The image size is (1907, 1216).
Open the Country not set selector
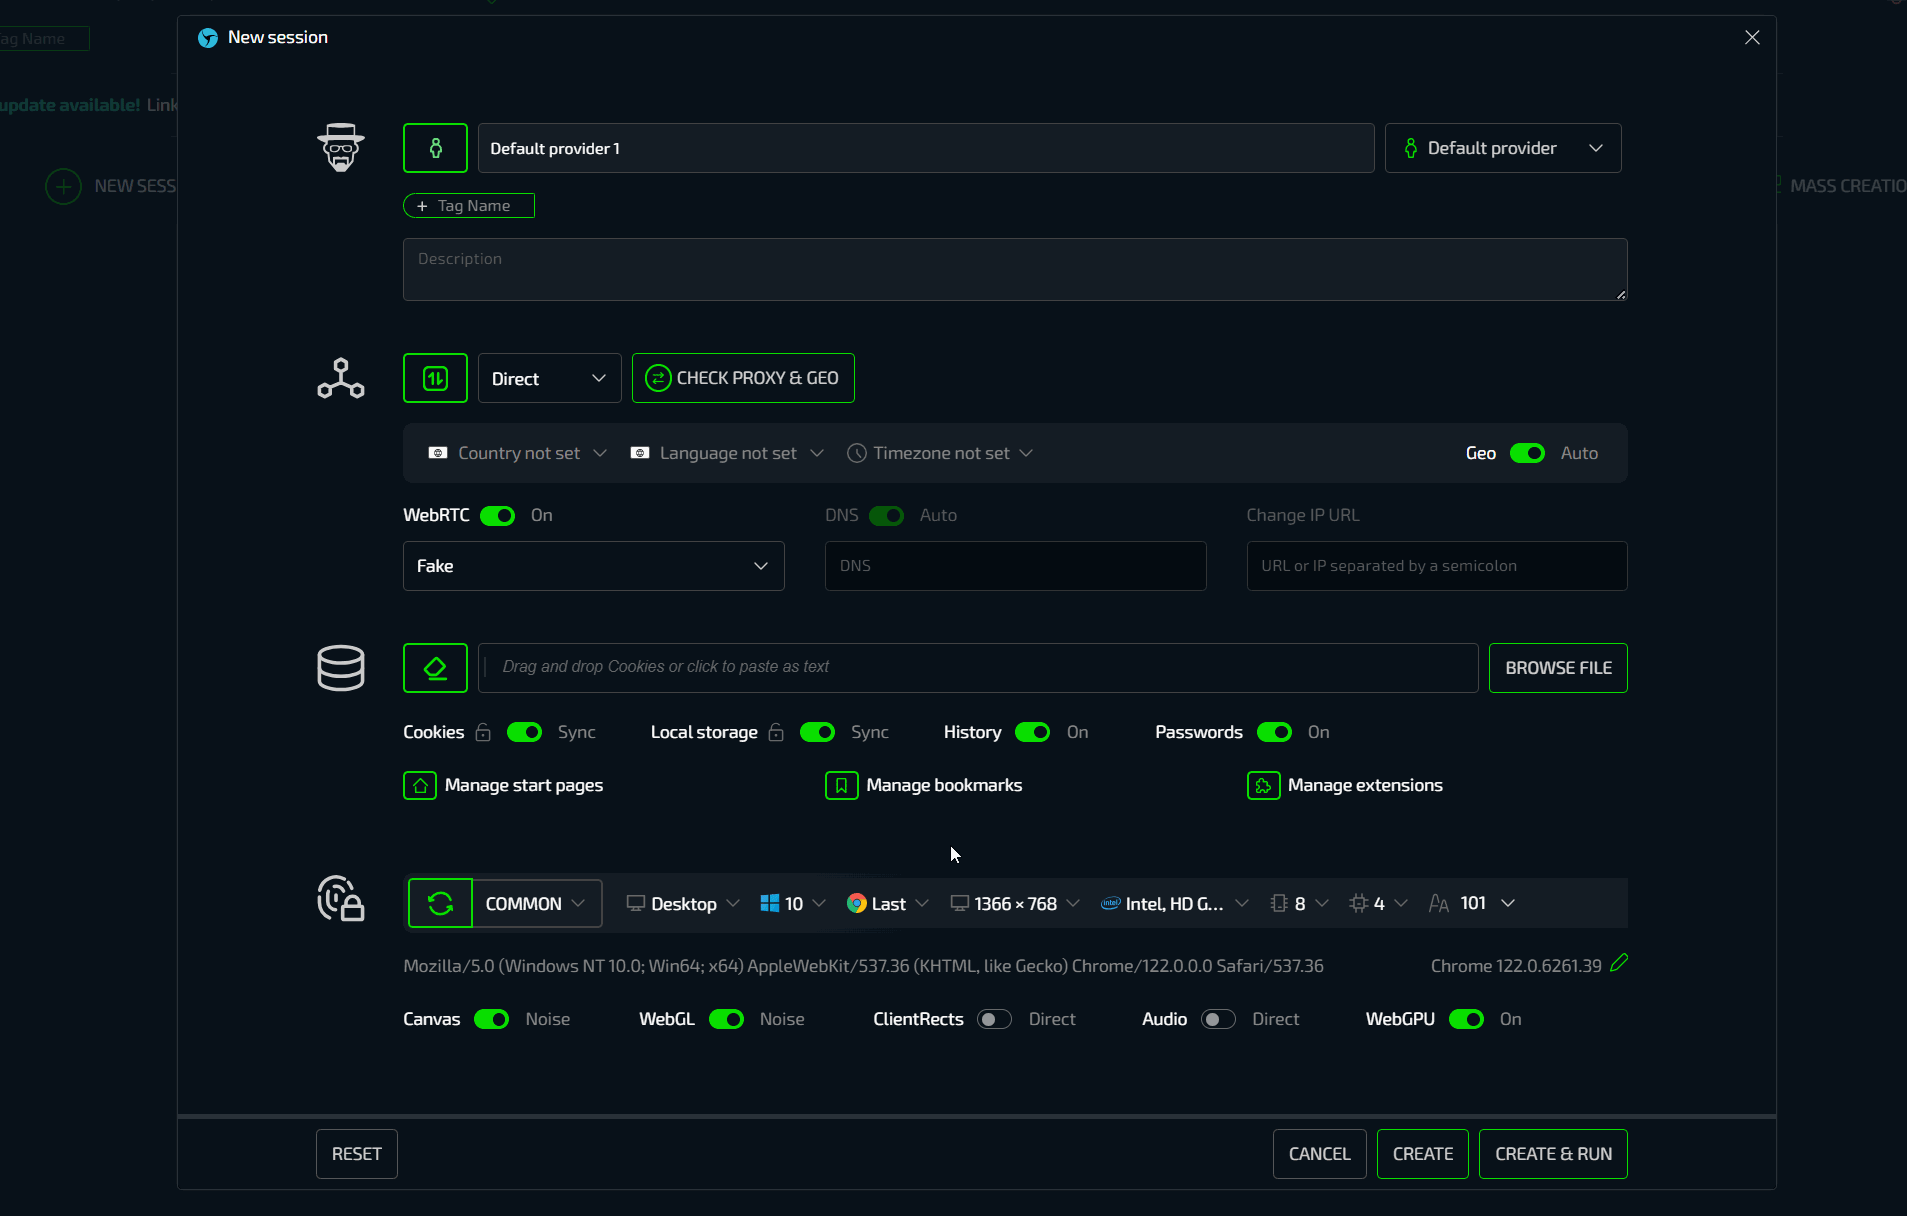click(x=518, y=454)
